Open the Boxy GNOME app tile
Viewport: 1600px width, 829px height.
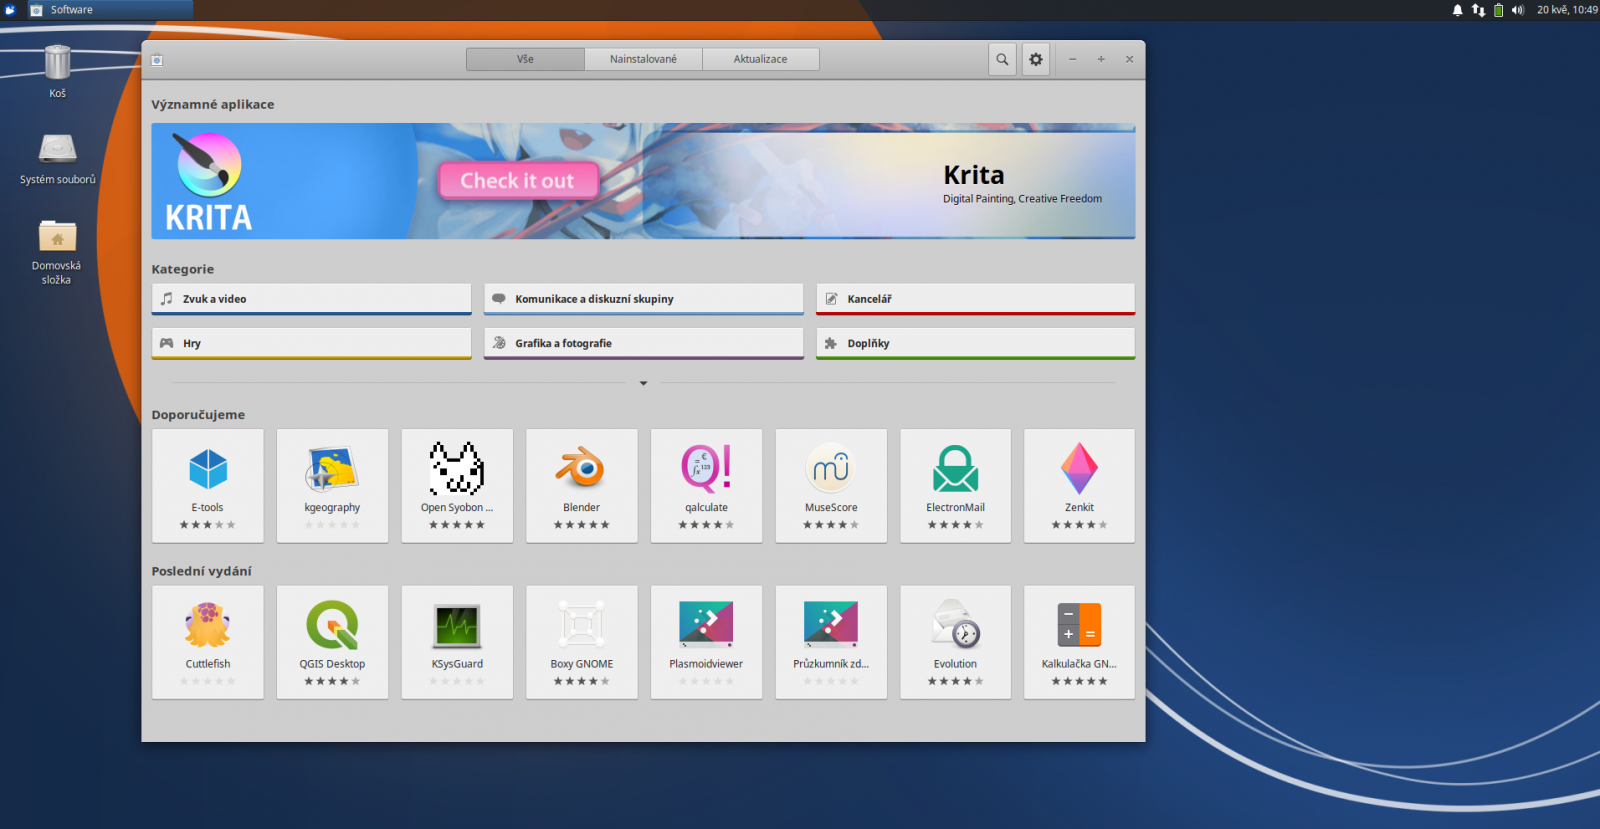582,642
